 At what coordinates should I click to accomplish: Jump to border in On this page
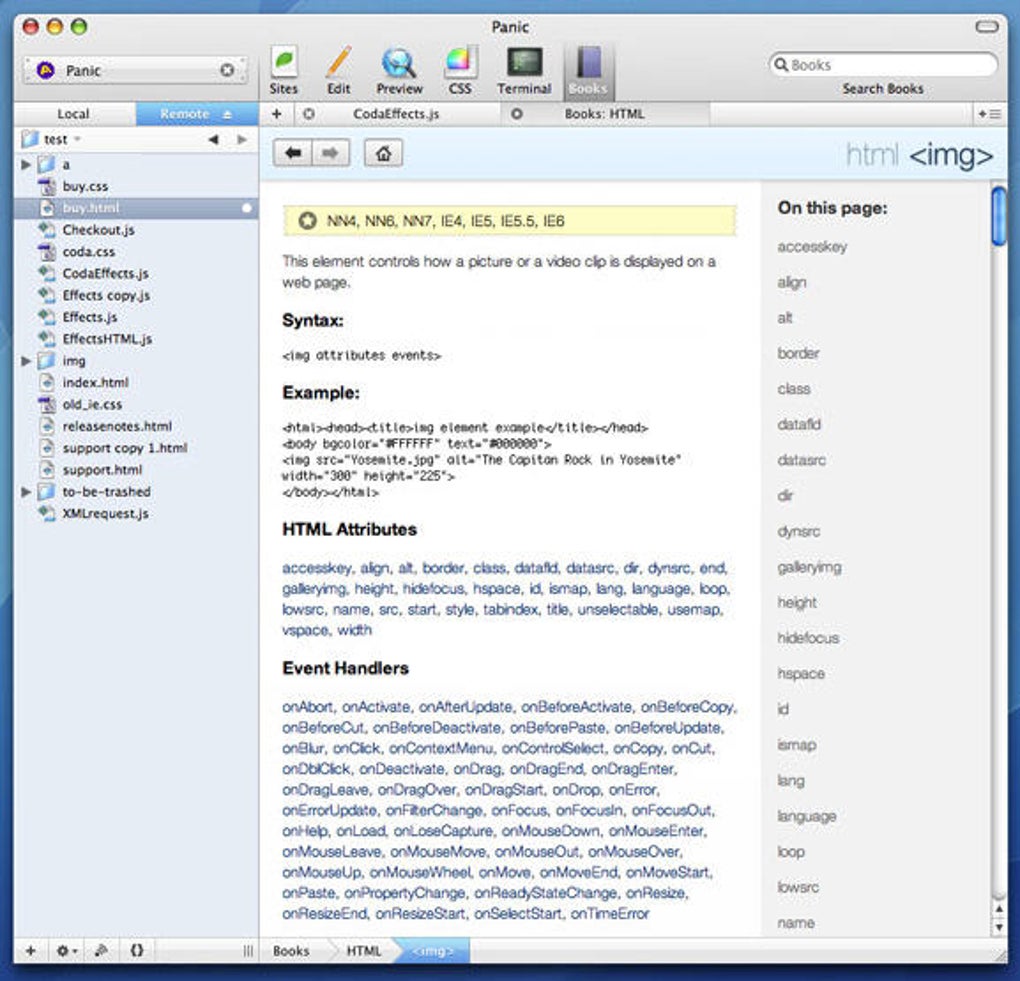point(798,353)
